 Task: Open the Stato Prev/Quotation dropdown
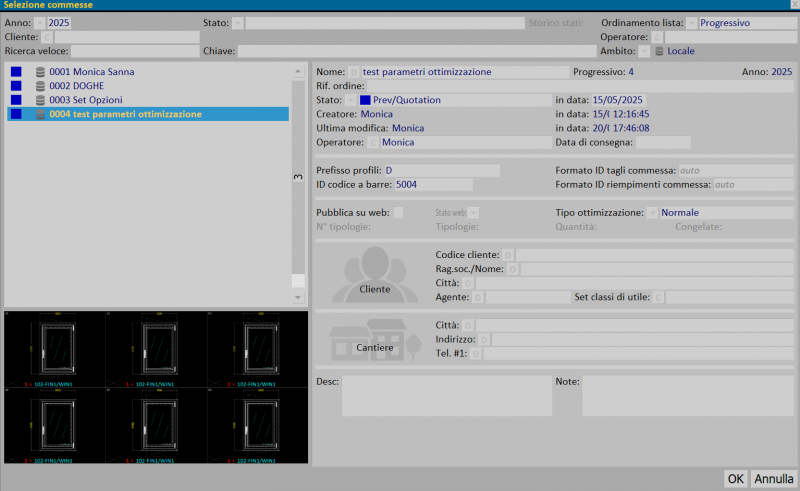[351, 100]
